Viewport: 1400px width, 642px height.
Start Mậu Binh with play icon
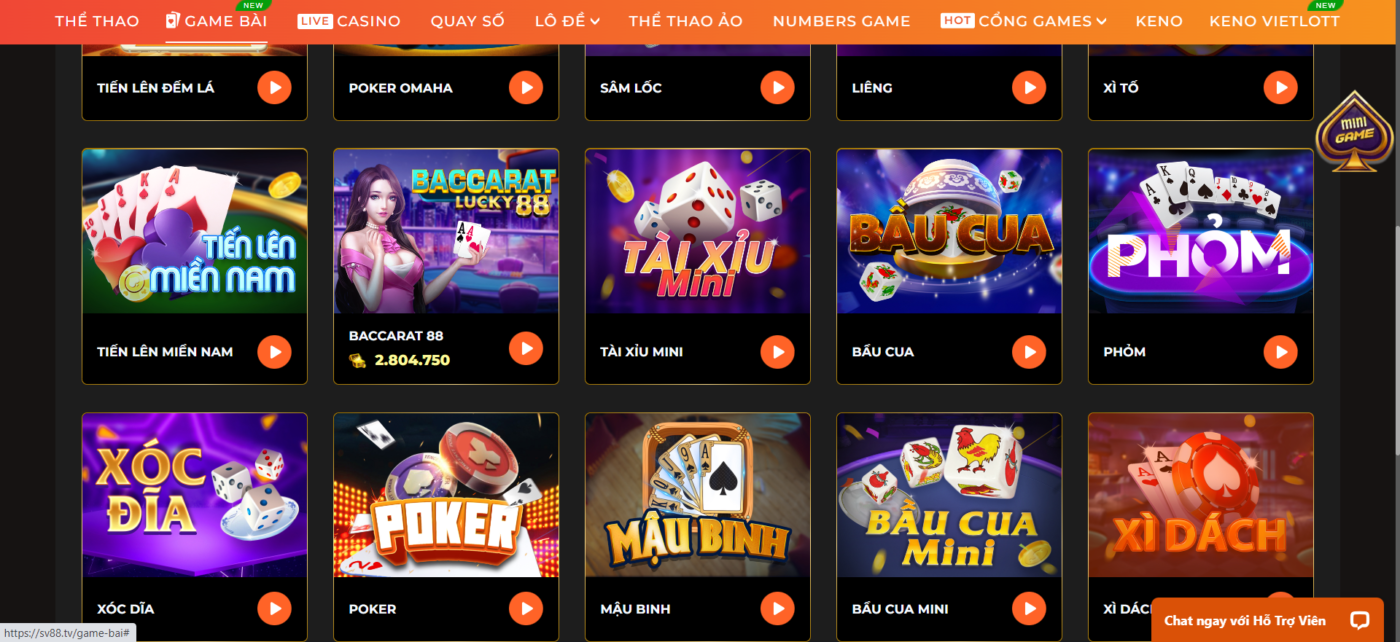pos(777,608)
